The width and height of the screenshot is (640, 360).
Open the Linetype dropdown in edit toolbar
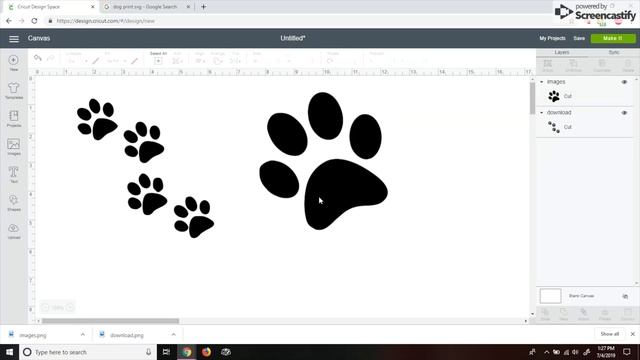coord(77,61)
